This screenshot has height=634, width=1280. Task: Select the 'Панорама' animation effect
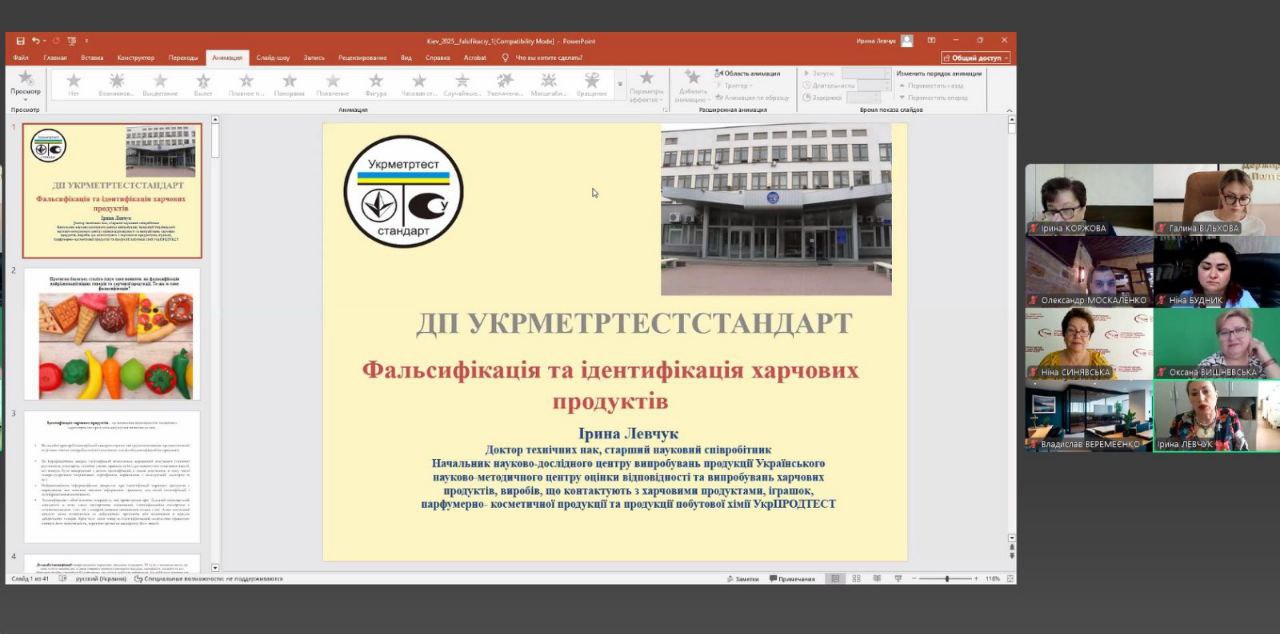[289, 85]
